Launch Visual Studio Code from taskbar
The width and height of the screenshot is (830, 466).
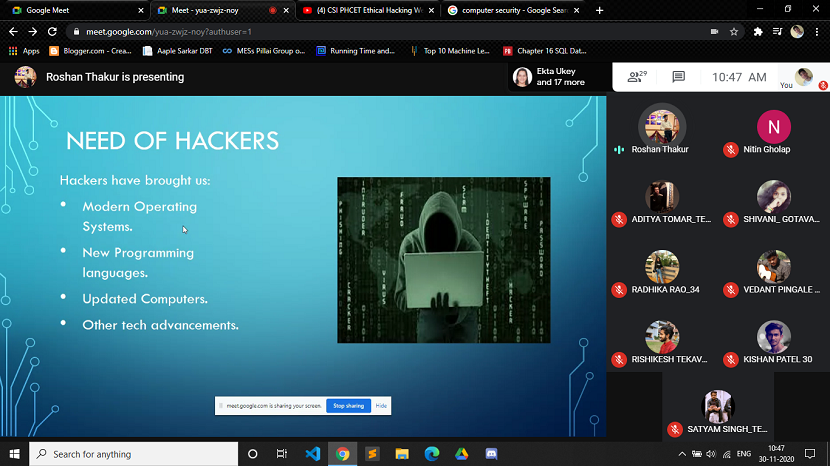pos(313,454)
